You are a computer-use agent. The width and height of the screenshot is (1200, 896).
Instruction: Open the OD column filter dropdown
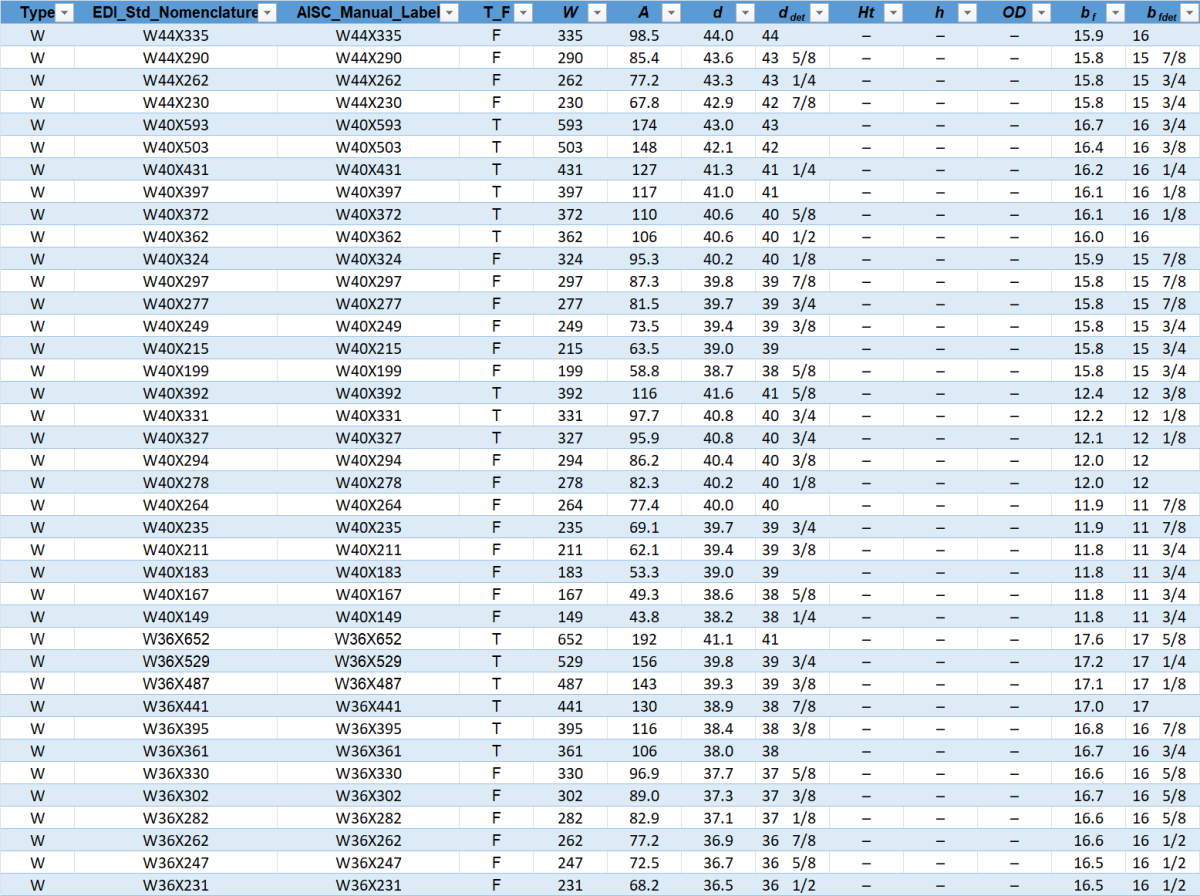[1041, 13]
